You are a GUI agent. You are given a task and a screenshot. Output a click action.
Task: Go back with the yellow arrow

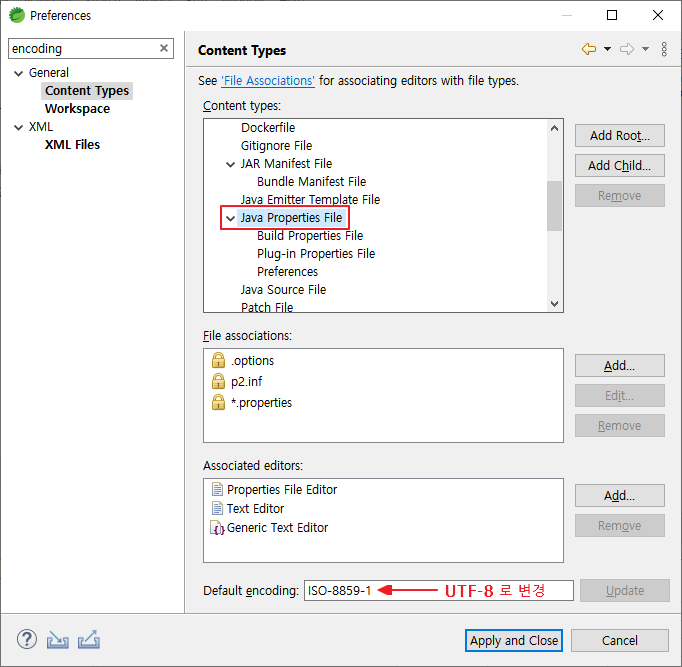tap(588, 49)
